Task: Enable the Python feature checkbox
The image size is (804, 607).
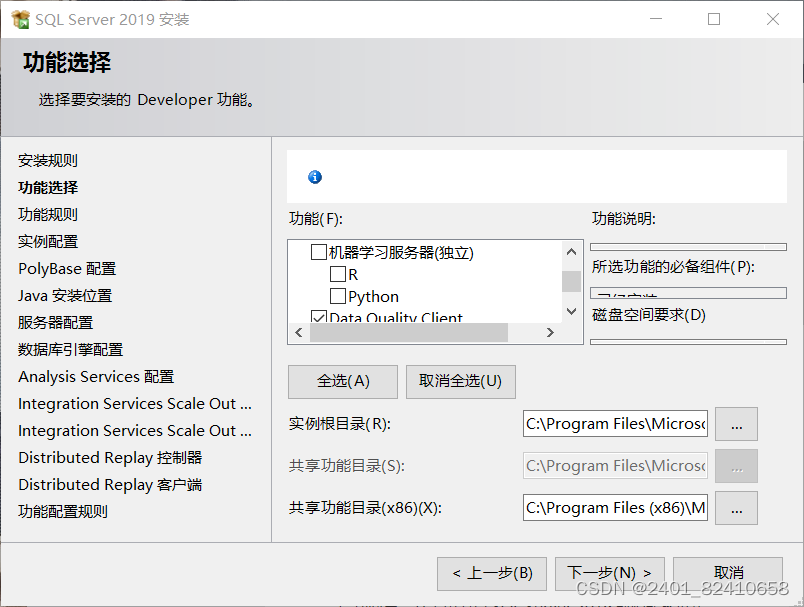Action: 337,296
